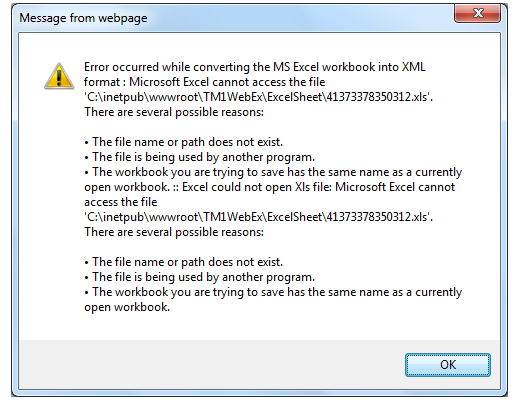Click the first "file name or path does not exist" bullet
The image size is (524, 400).
(x=183, y=142)
